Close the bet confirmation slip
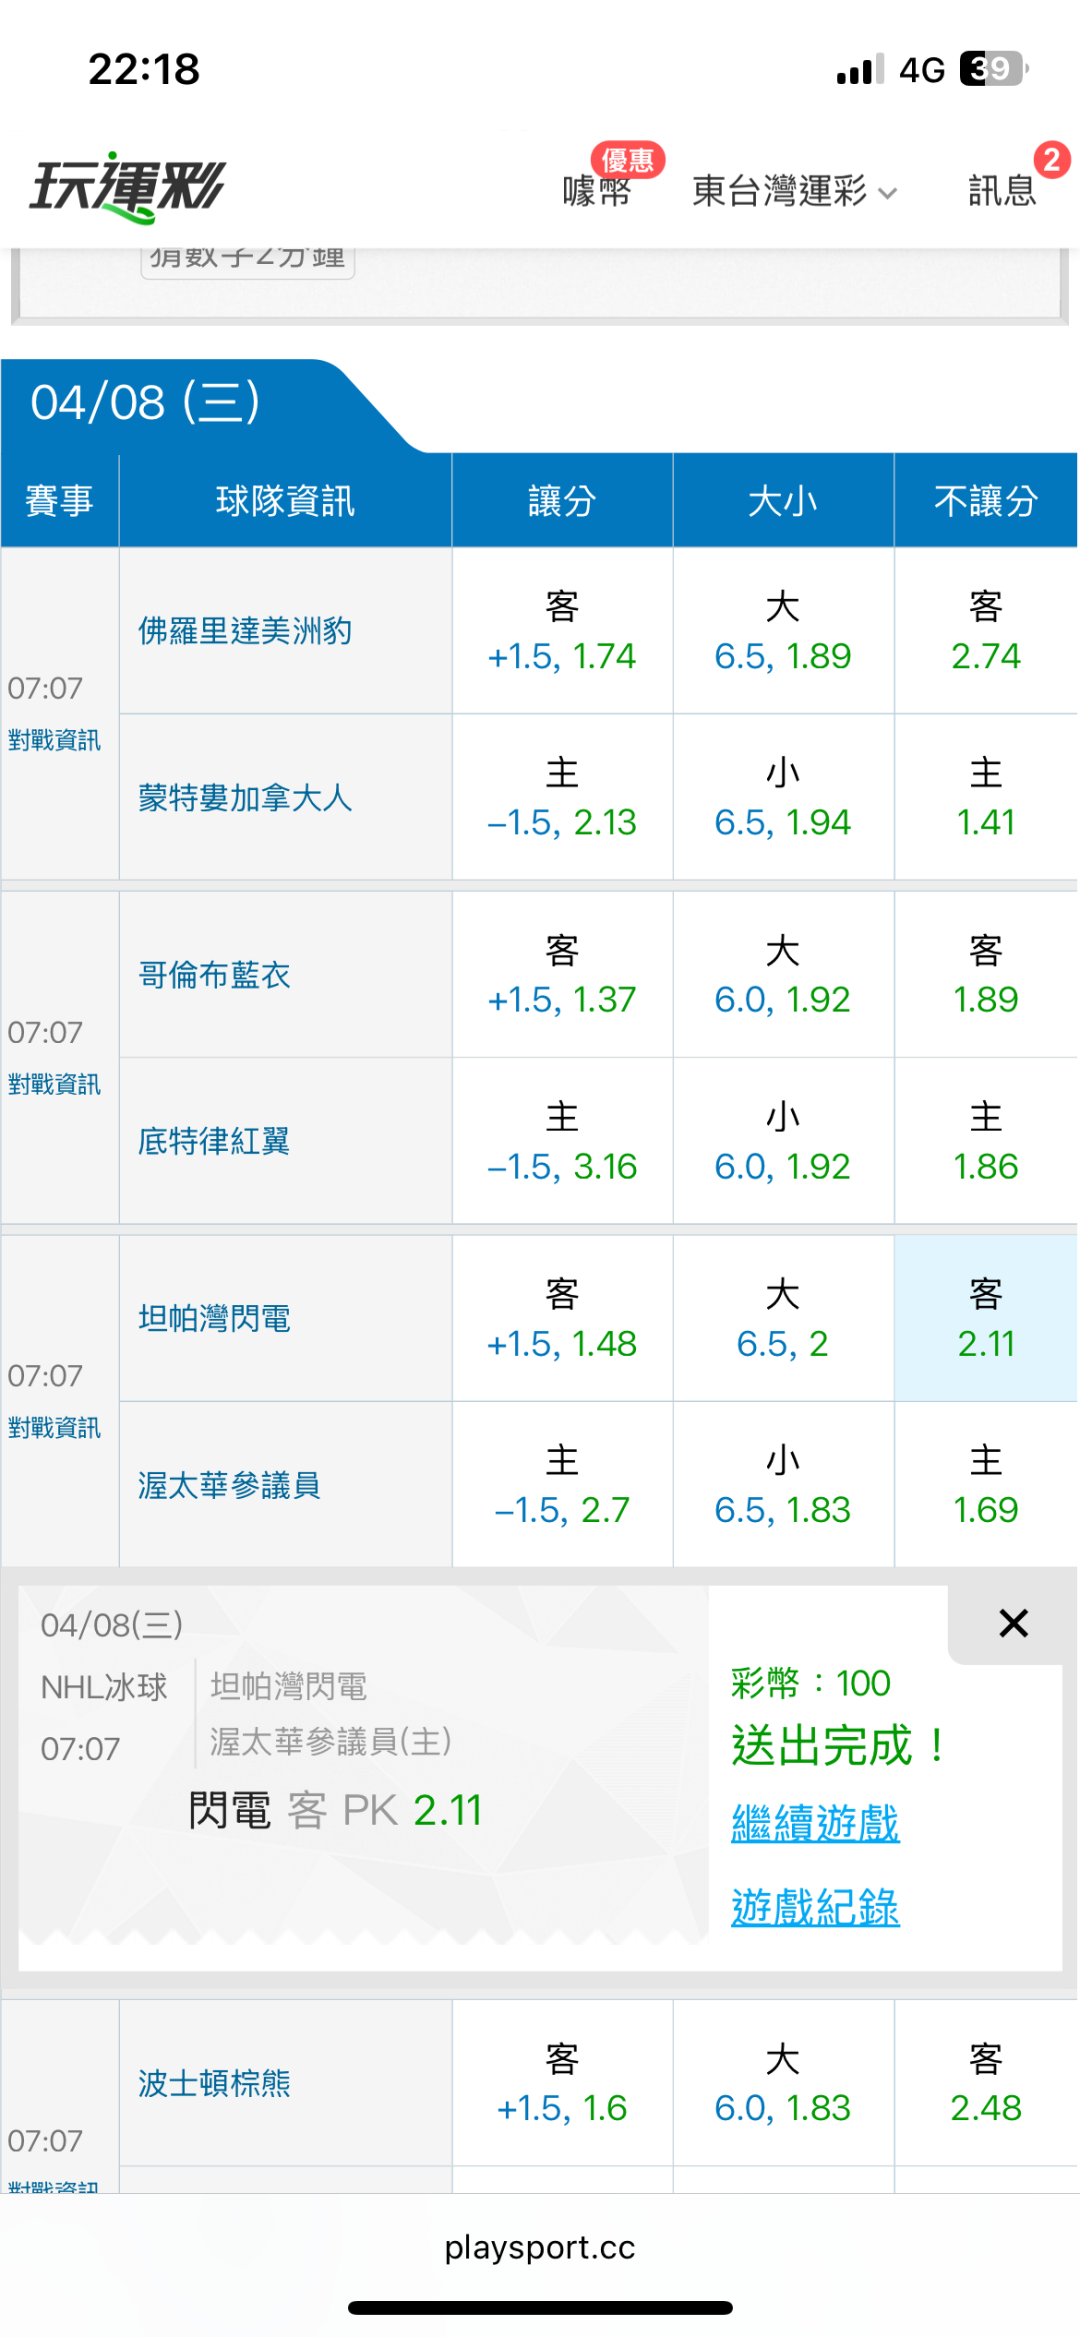This screenshot has height=2337, width=1080. pyautogui.click(x=1013, y=1623)
